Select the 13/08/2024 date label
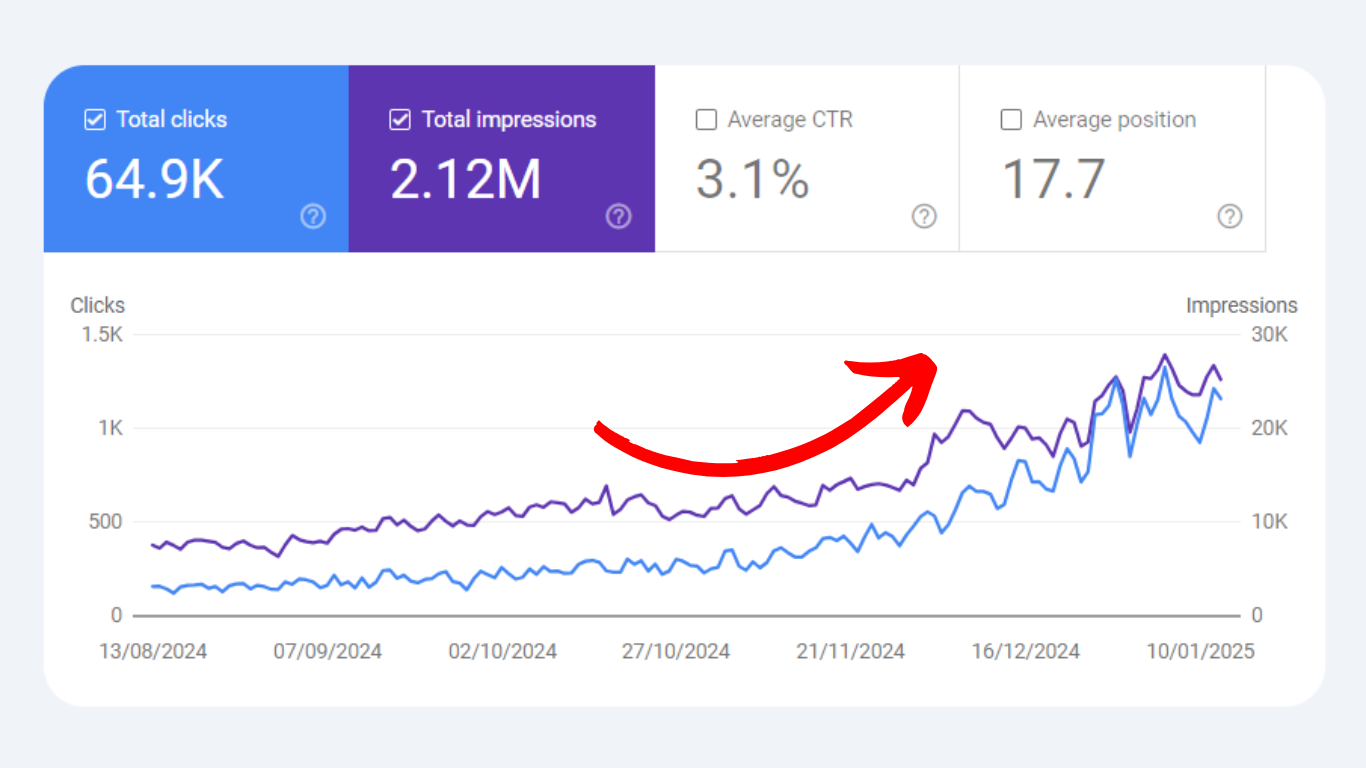Viewport: 1366px width, 768px height. [153, 652]
